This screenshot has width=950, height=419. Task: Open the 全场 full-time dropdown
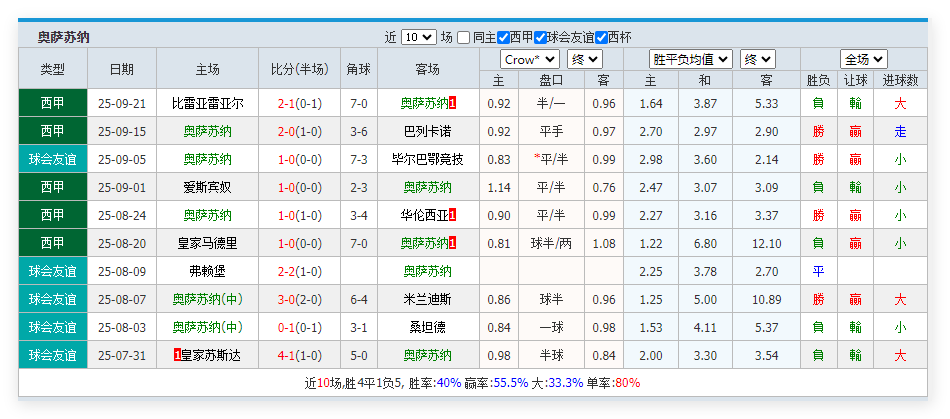[864, 59]
